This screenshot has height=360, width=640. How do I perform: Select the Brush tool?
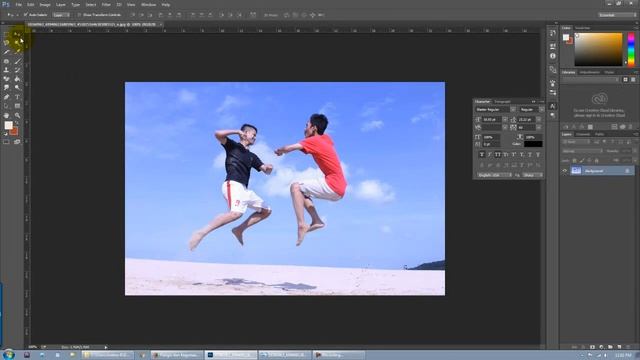coord(17,61)
